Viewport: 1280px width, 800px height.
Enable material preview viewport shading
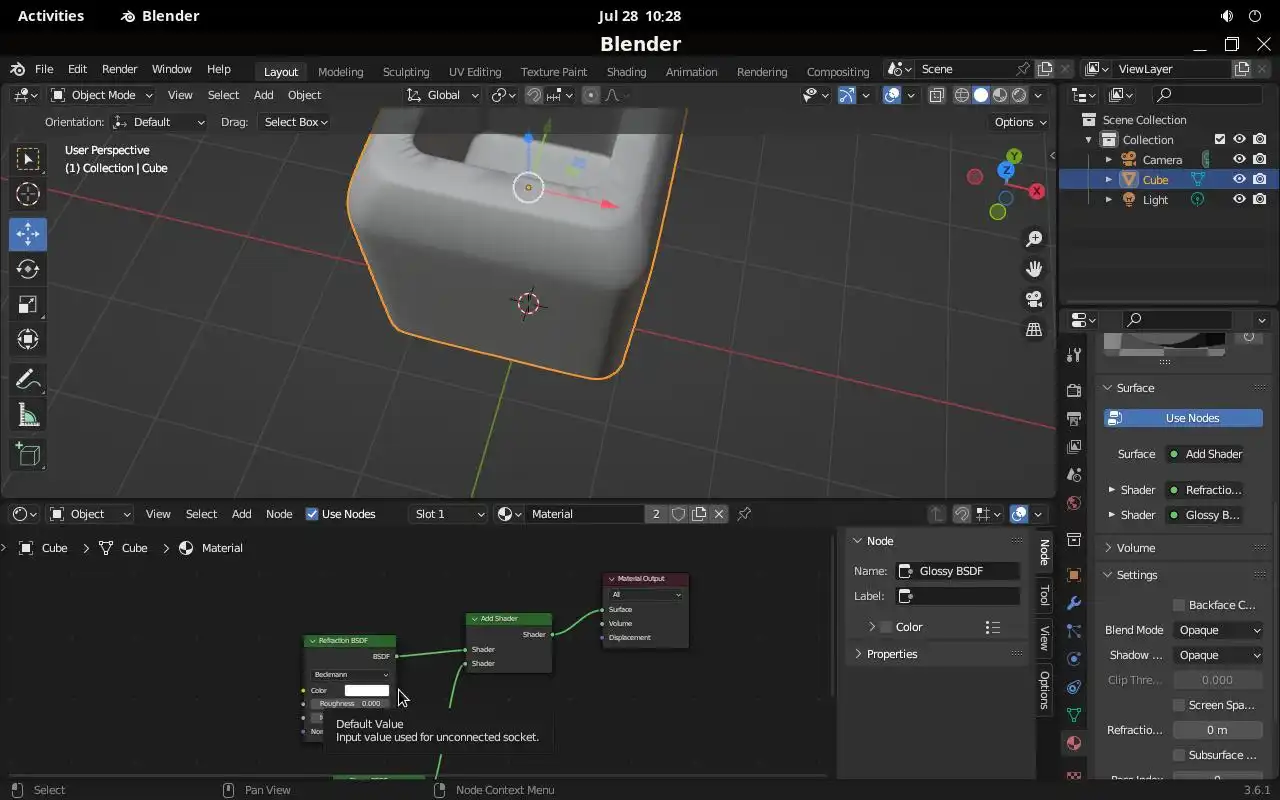point(1000,95)
